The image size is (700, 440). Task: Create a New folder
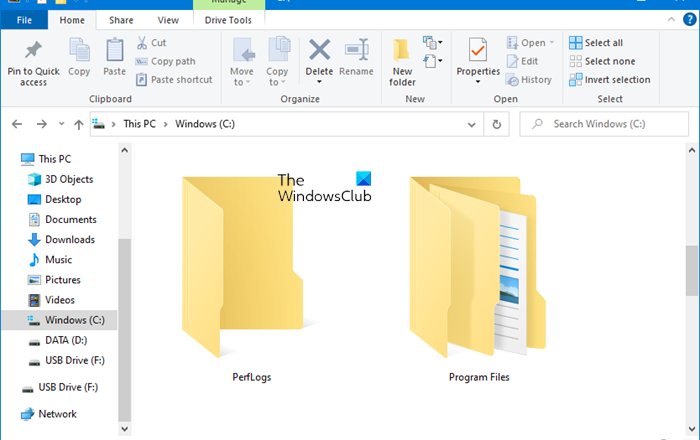pos(402,62)
